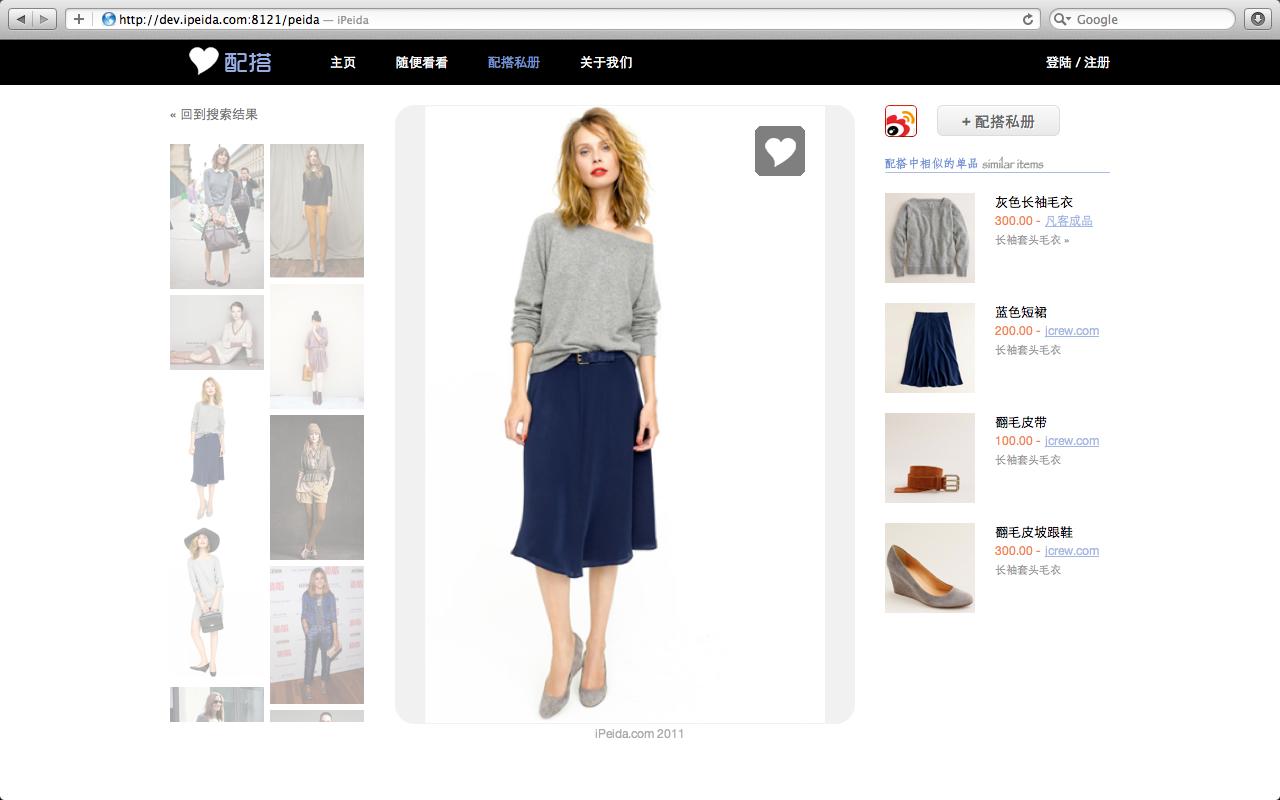Click iPeida.com 2011 footer text
This screenshot has width=1280, height=800.
coord(639,733)
